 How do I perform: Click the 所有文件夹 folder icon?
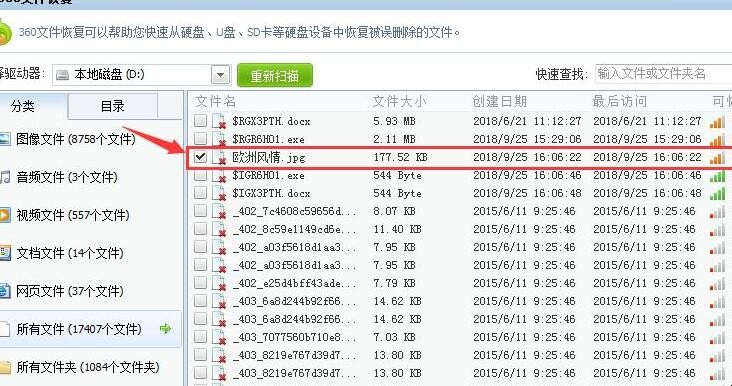(x=5, y=367)
